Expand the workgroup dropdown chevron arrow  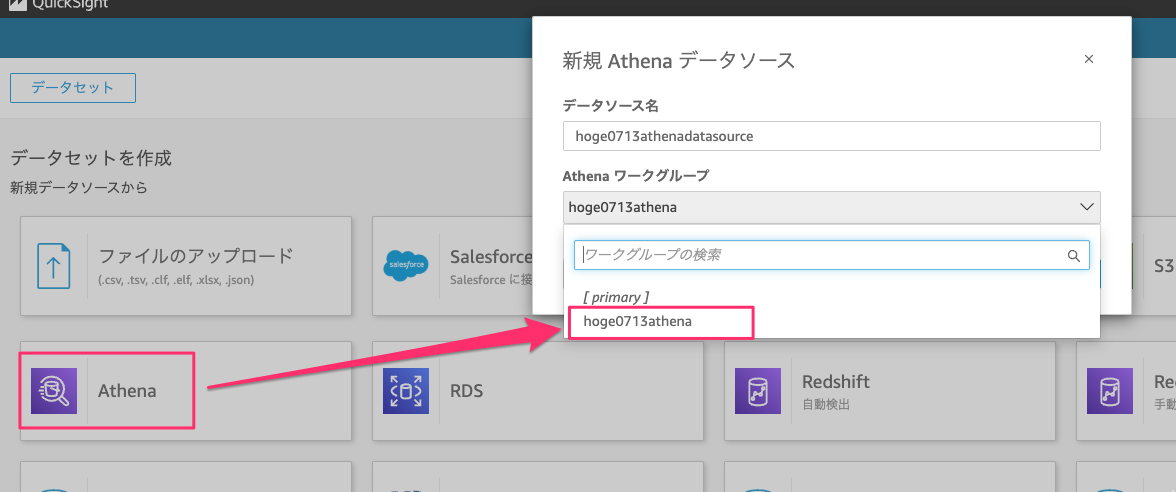click(1087, 207)
